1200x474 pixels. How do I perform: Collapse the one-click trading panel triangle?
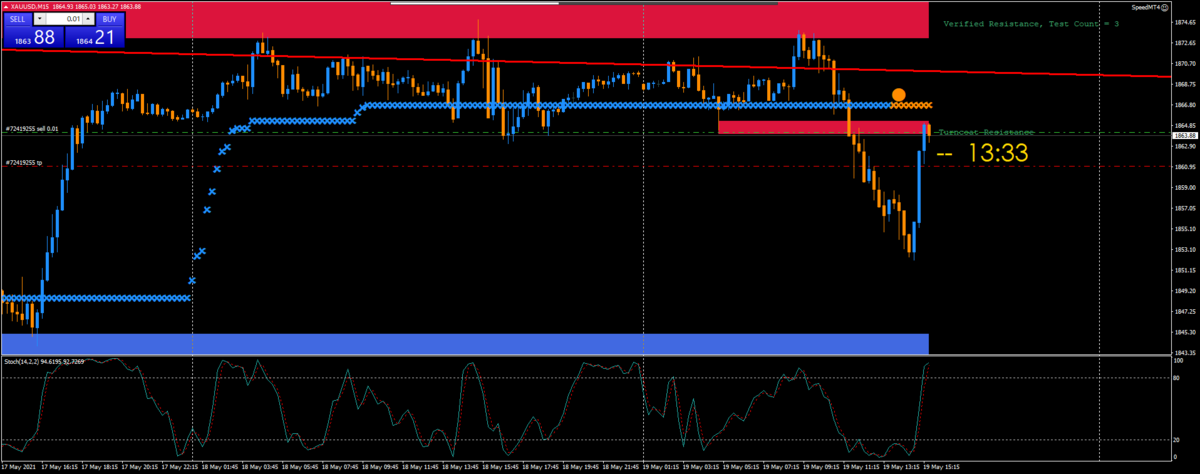[4, 7]
